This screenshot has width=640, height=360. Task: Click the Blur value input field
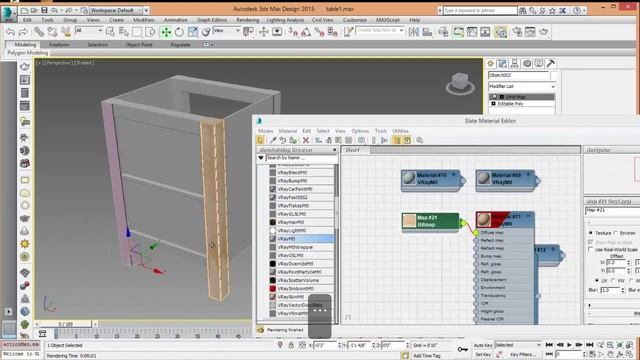click(x=610, y=290)
